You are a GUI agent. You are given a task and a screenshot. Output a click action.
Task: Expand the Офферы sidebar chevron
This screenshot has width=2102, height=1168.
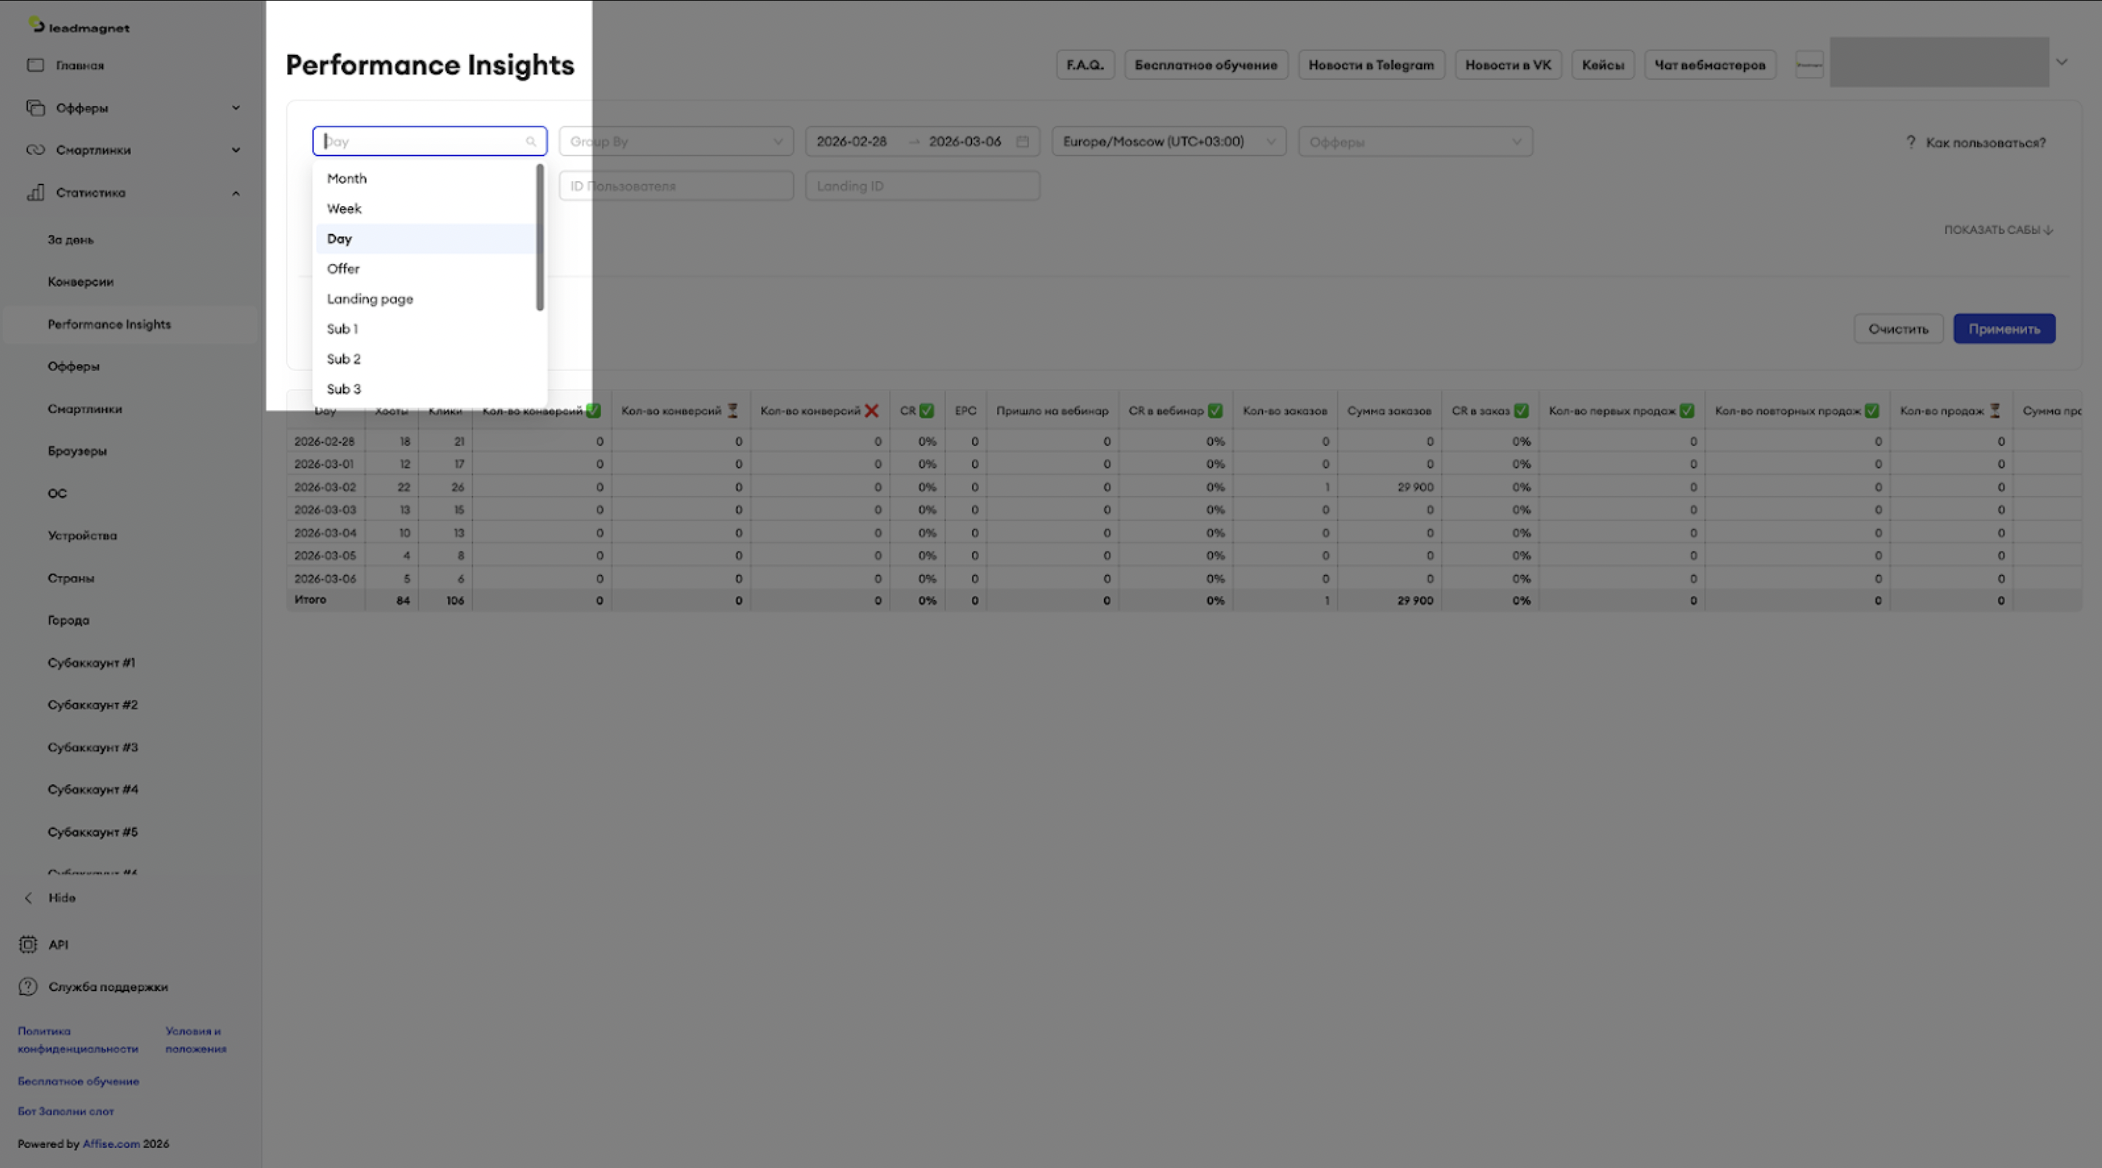coord(236,108)
